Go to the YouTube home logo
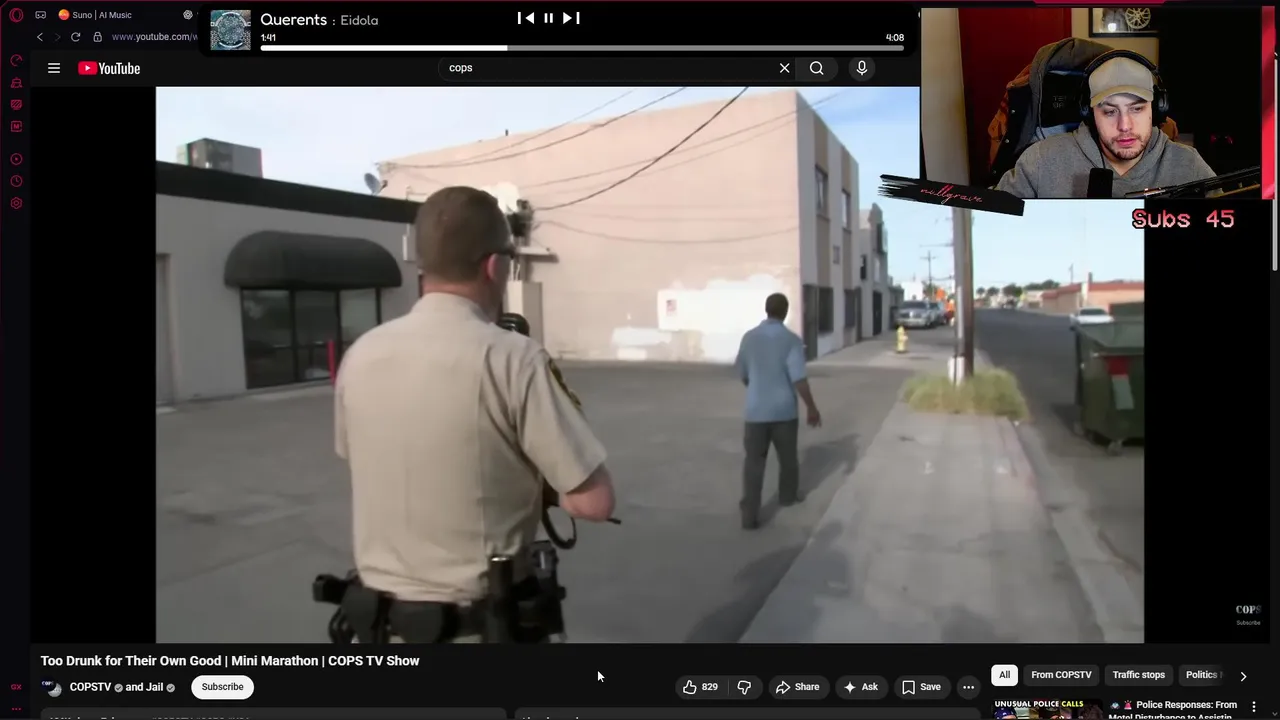 click(109, 68)
